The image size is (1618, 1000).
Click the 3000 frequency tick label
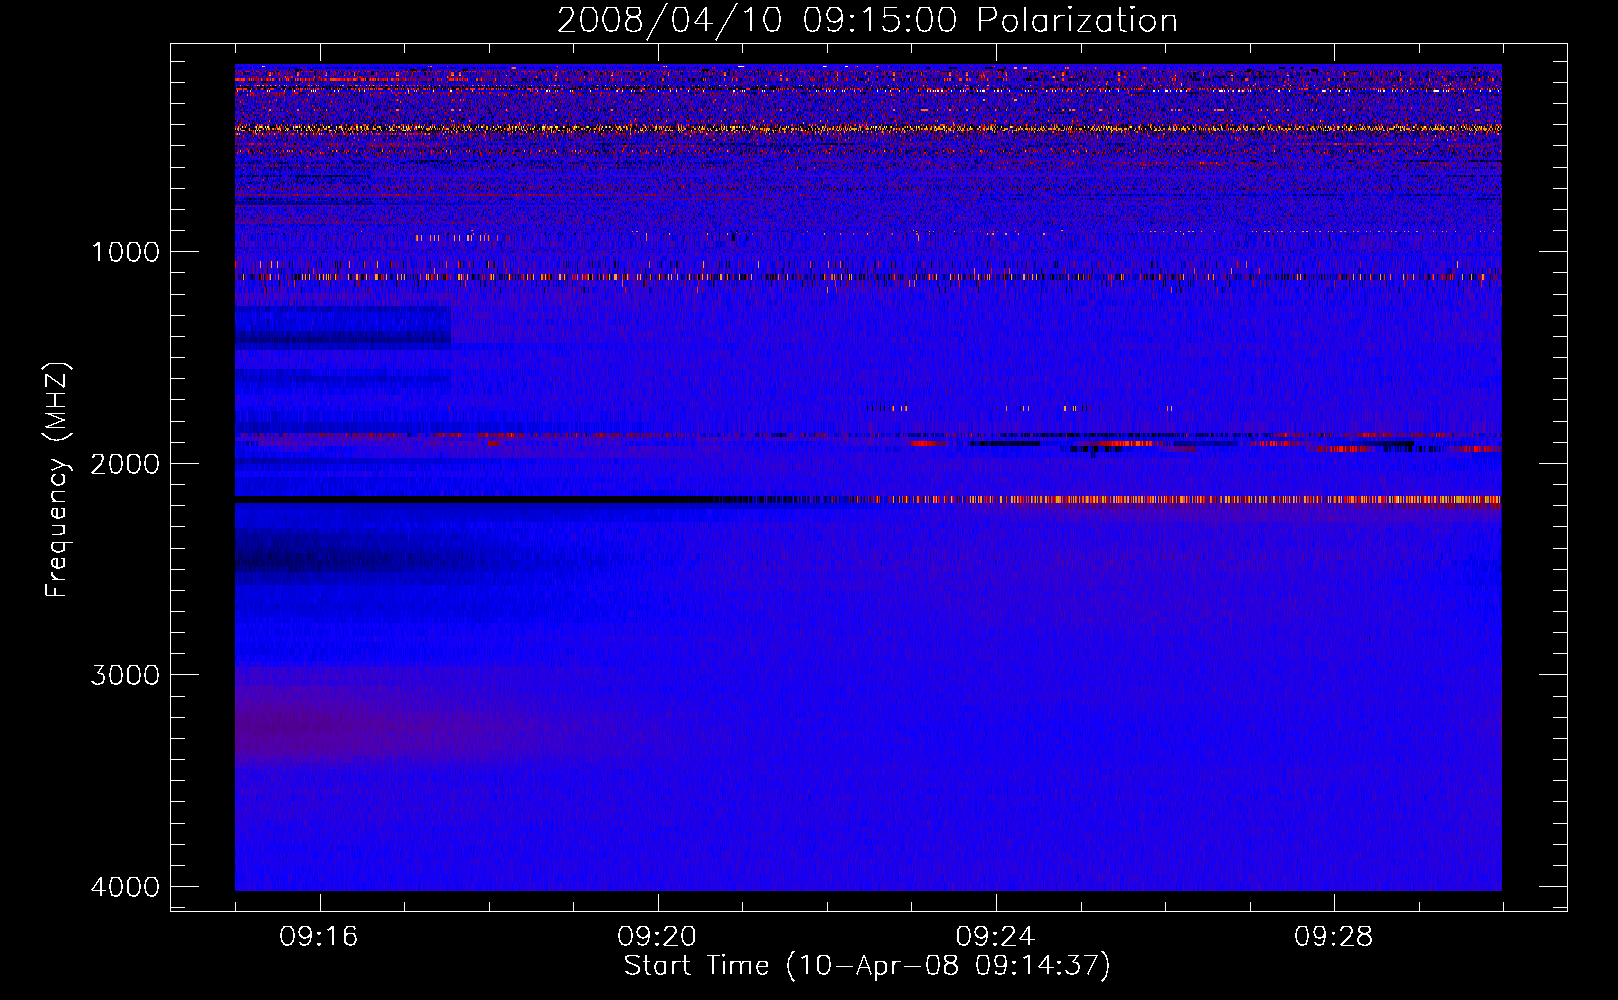(x=125, y=675)
